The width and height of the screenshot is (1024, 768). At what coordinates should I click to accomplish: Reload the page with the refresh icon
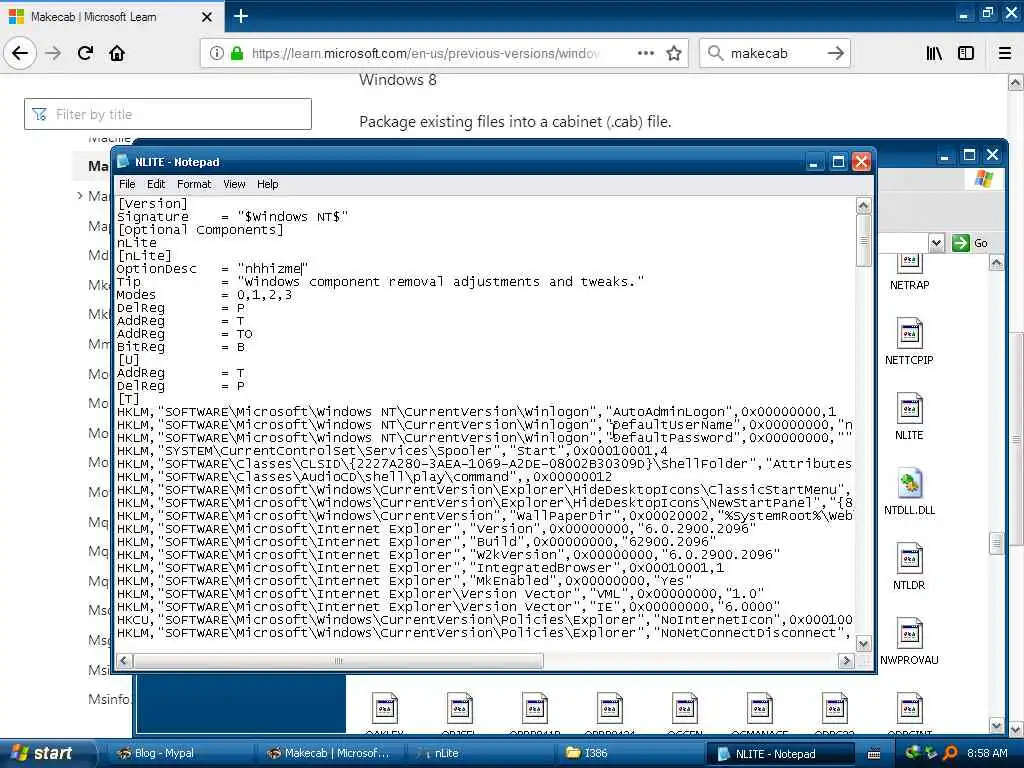pyautogui.click(x=85, y=53)
